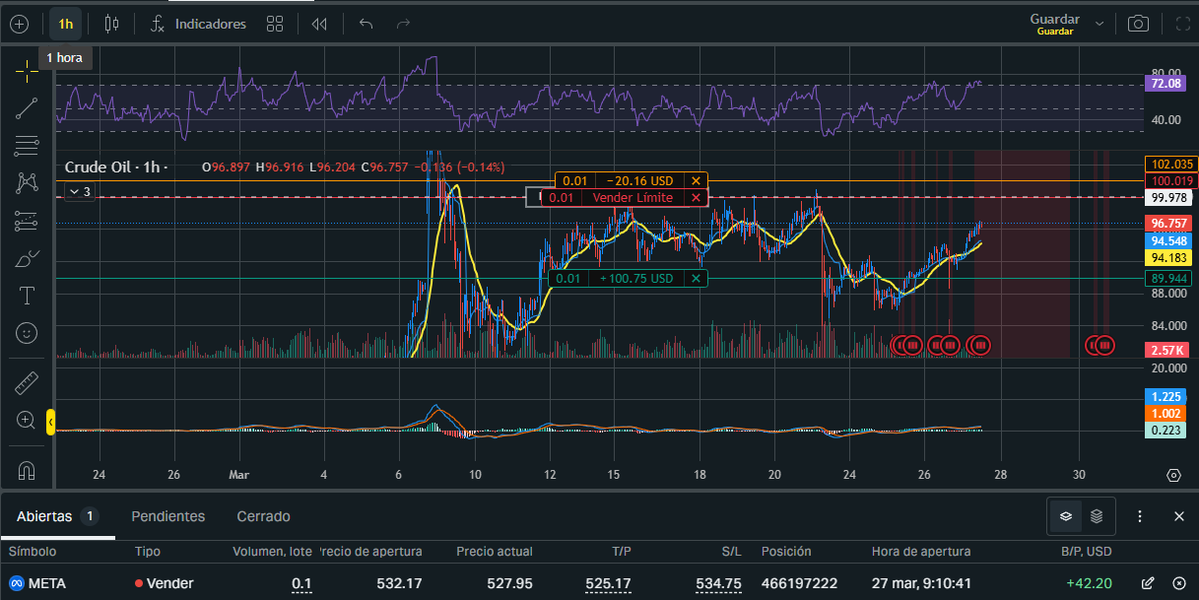1199x600 pixels.
Task: Click the 99.978 price axis label
Action: click(x=1168, y=198)
